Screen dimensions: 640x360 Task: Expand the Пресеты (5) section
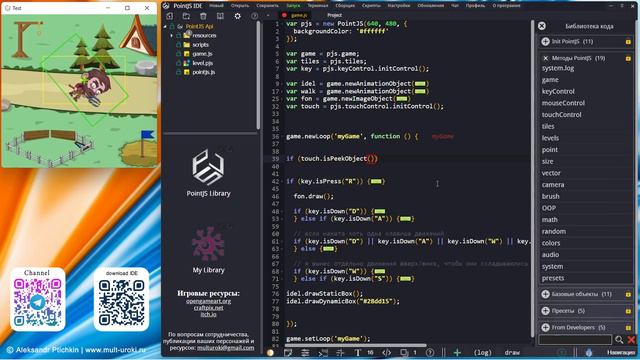pos(545,311)
